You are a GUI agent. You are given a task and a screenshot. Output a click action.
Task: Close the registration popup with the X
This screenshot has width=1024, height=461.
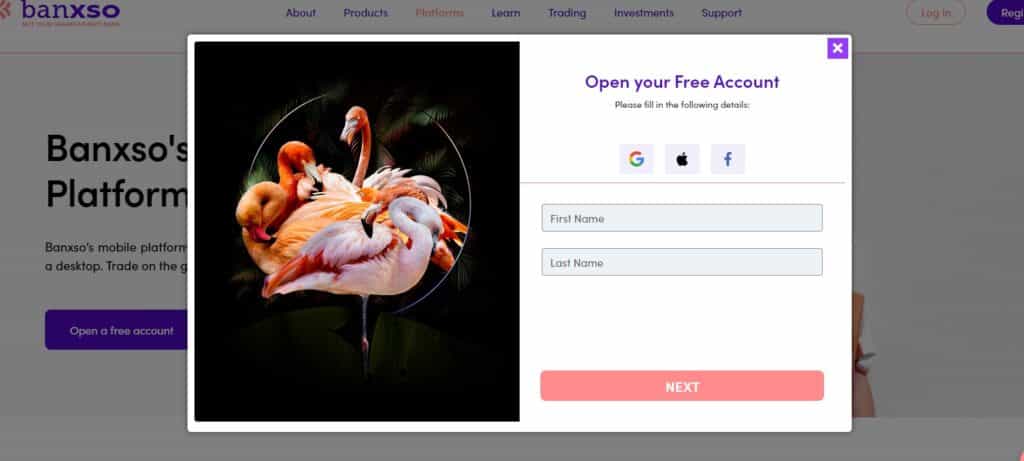(837, 48)
